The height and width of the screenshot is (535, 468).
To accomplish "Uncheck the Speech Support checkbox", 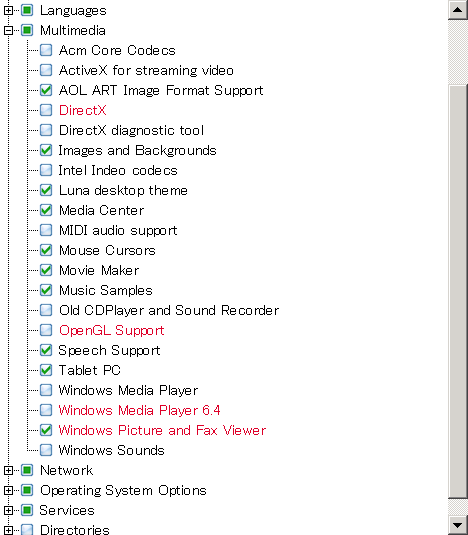I will click(x=46, y=350).
